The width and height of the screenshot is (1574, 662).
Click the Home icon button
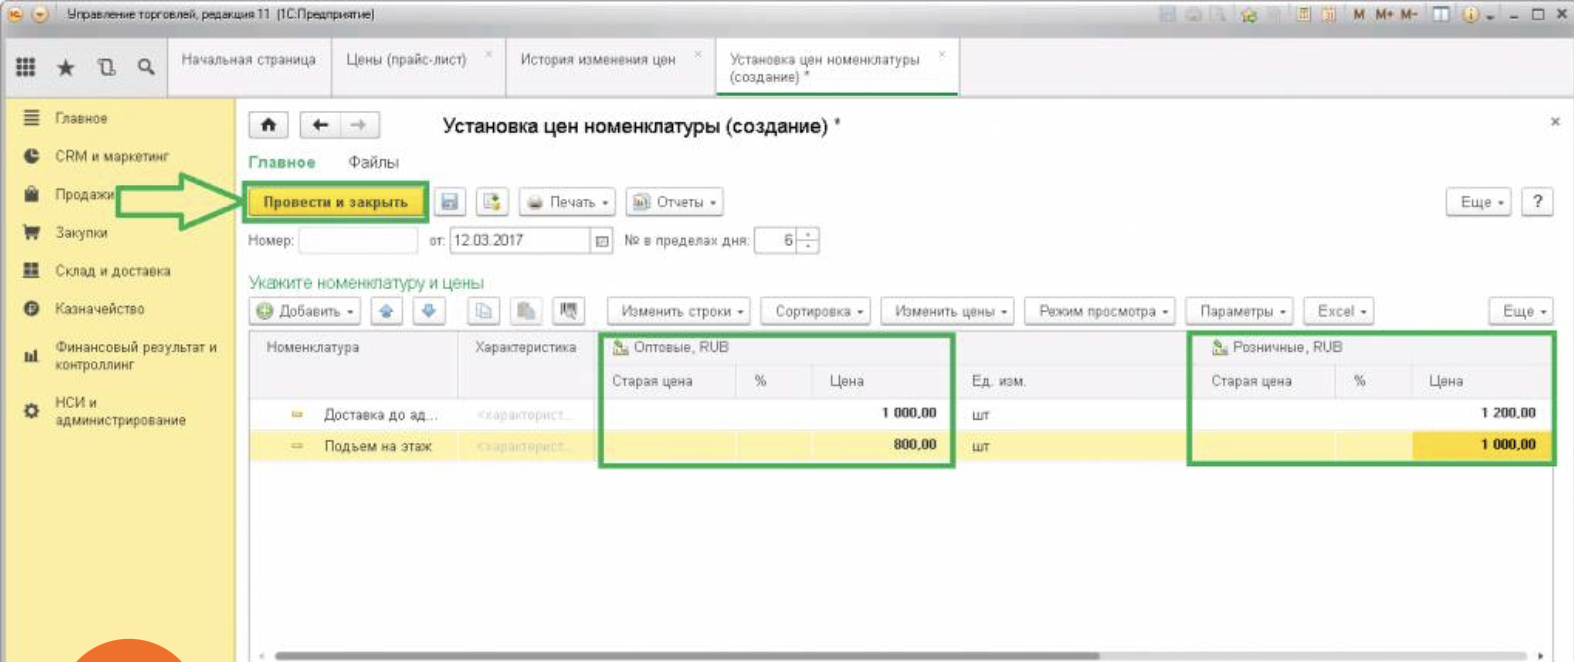268,125
